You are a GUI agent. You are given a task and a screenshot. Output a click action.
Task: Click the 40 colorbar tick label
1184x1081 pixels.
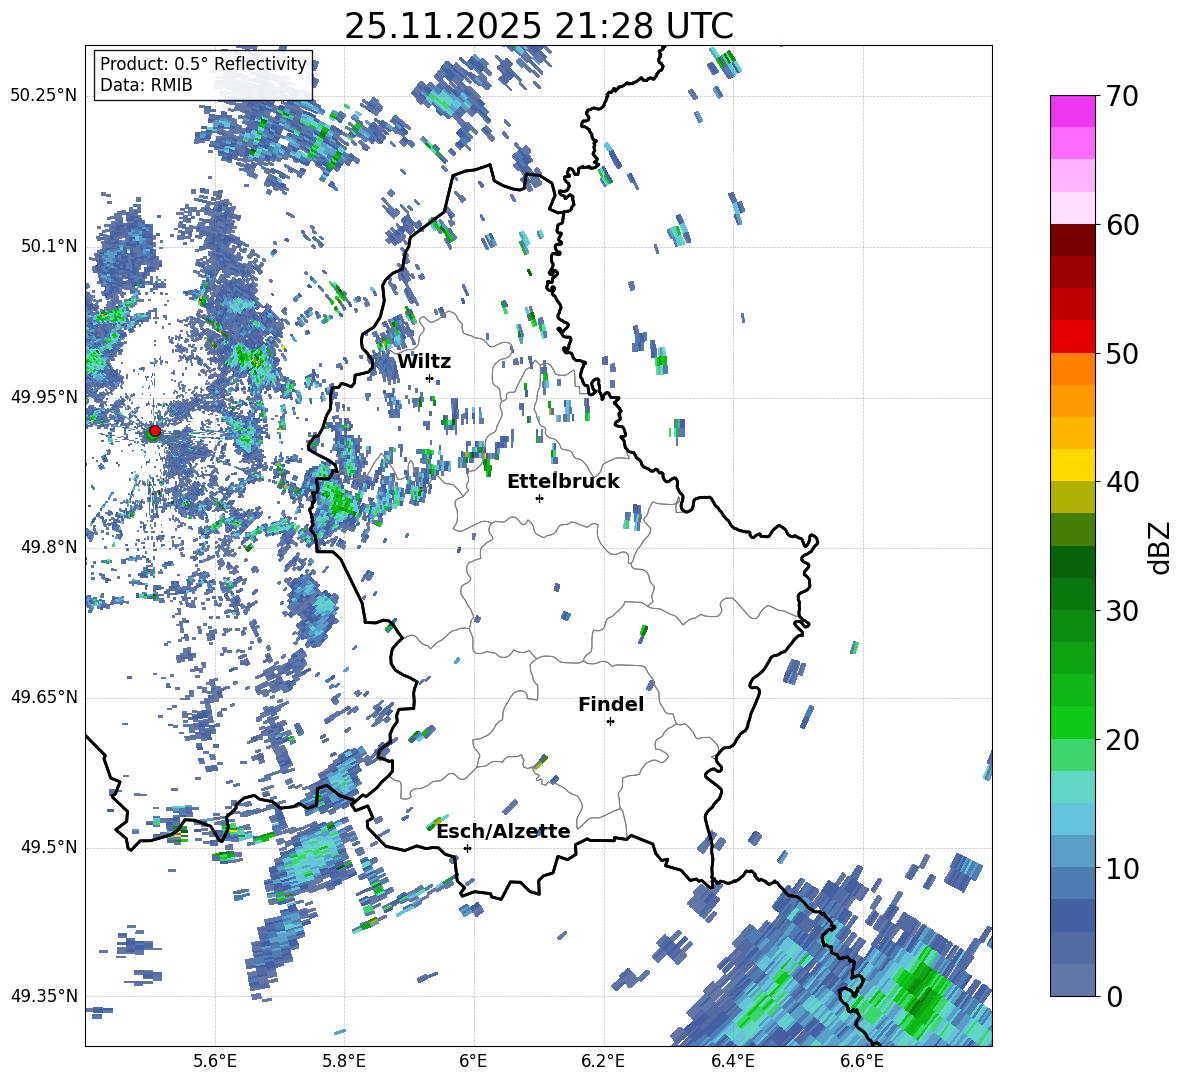[1122, 482]
